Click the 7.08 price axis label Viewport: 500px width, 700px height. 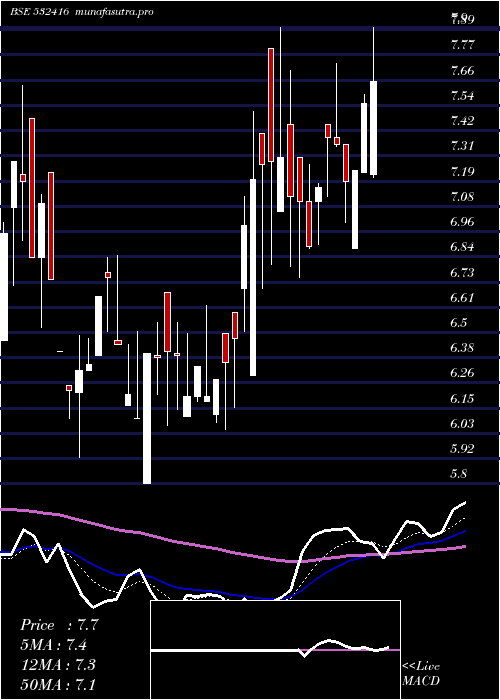462,196
